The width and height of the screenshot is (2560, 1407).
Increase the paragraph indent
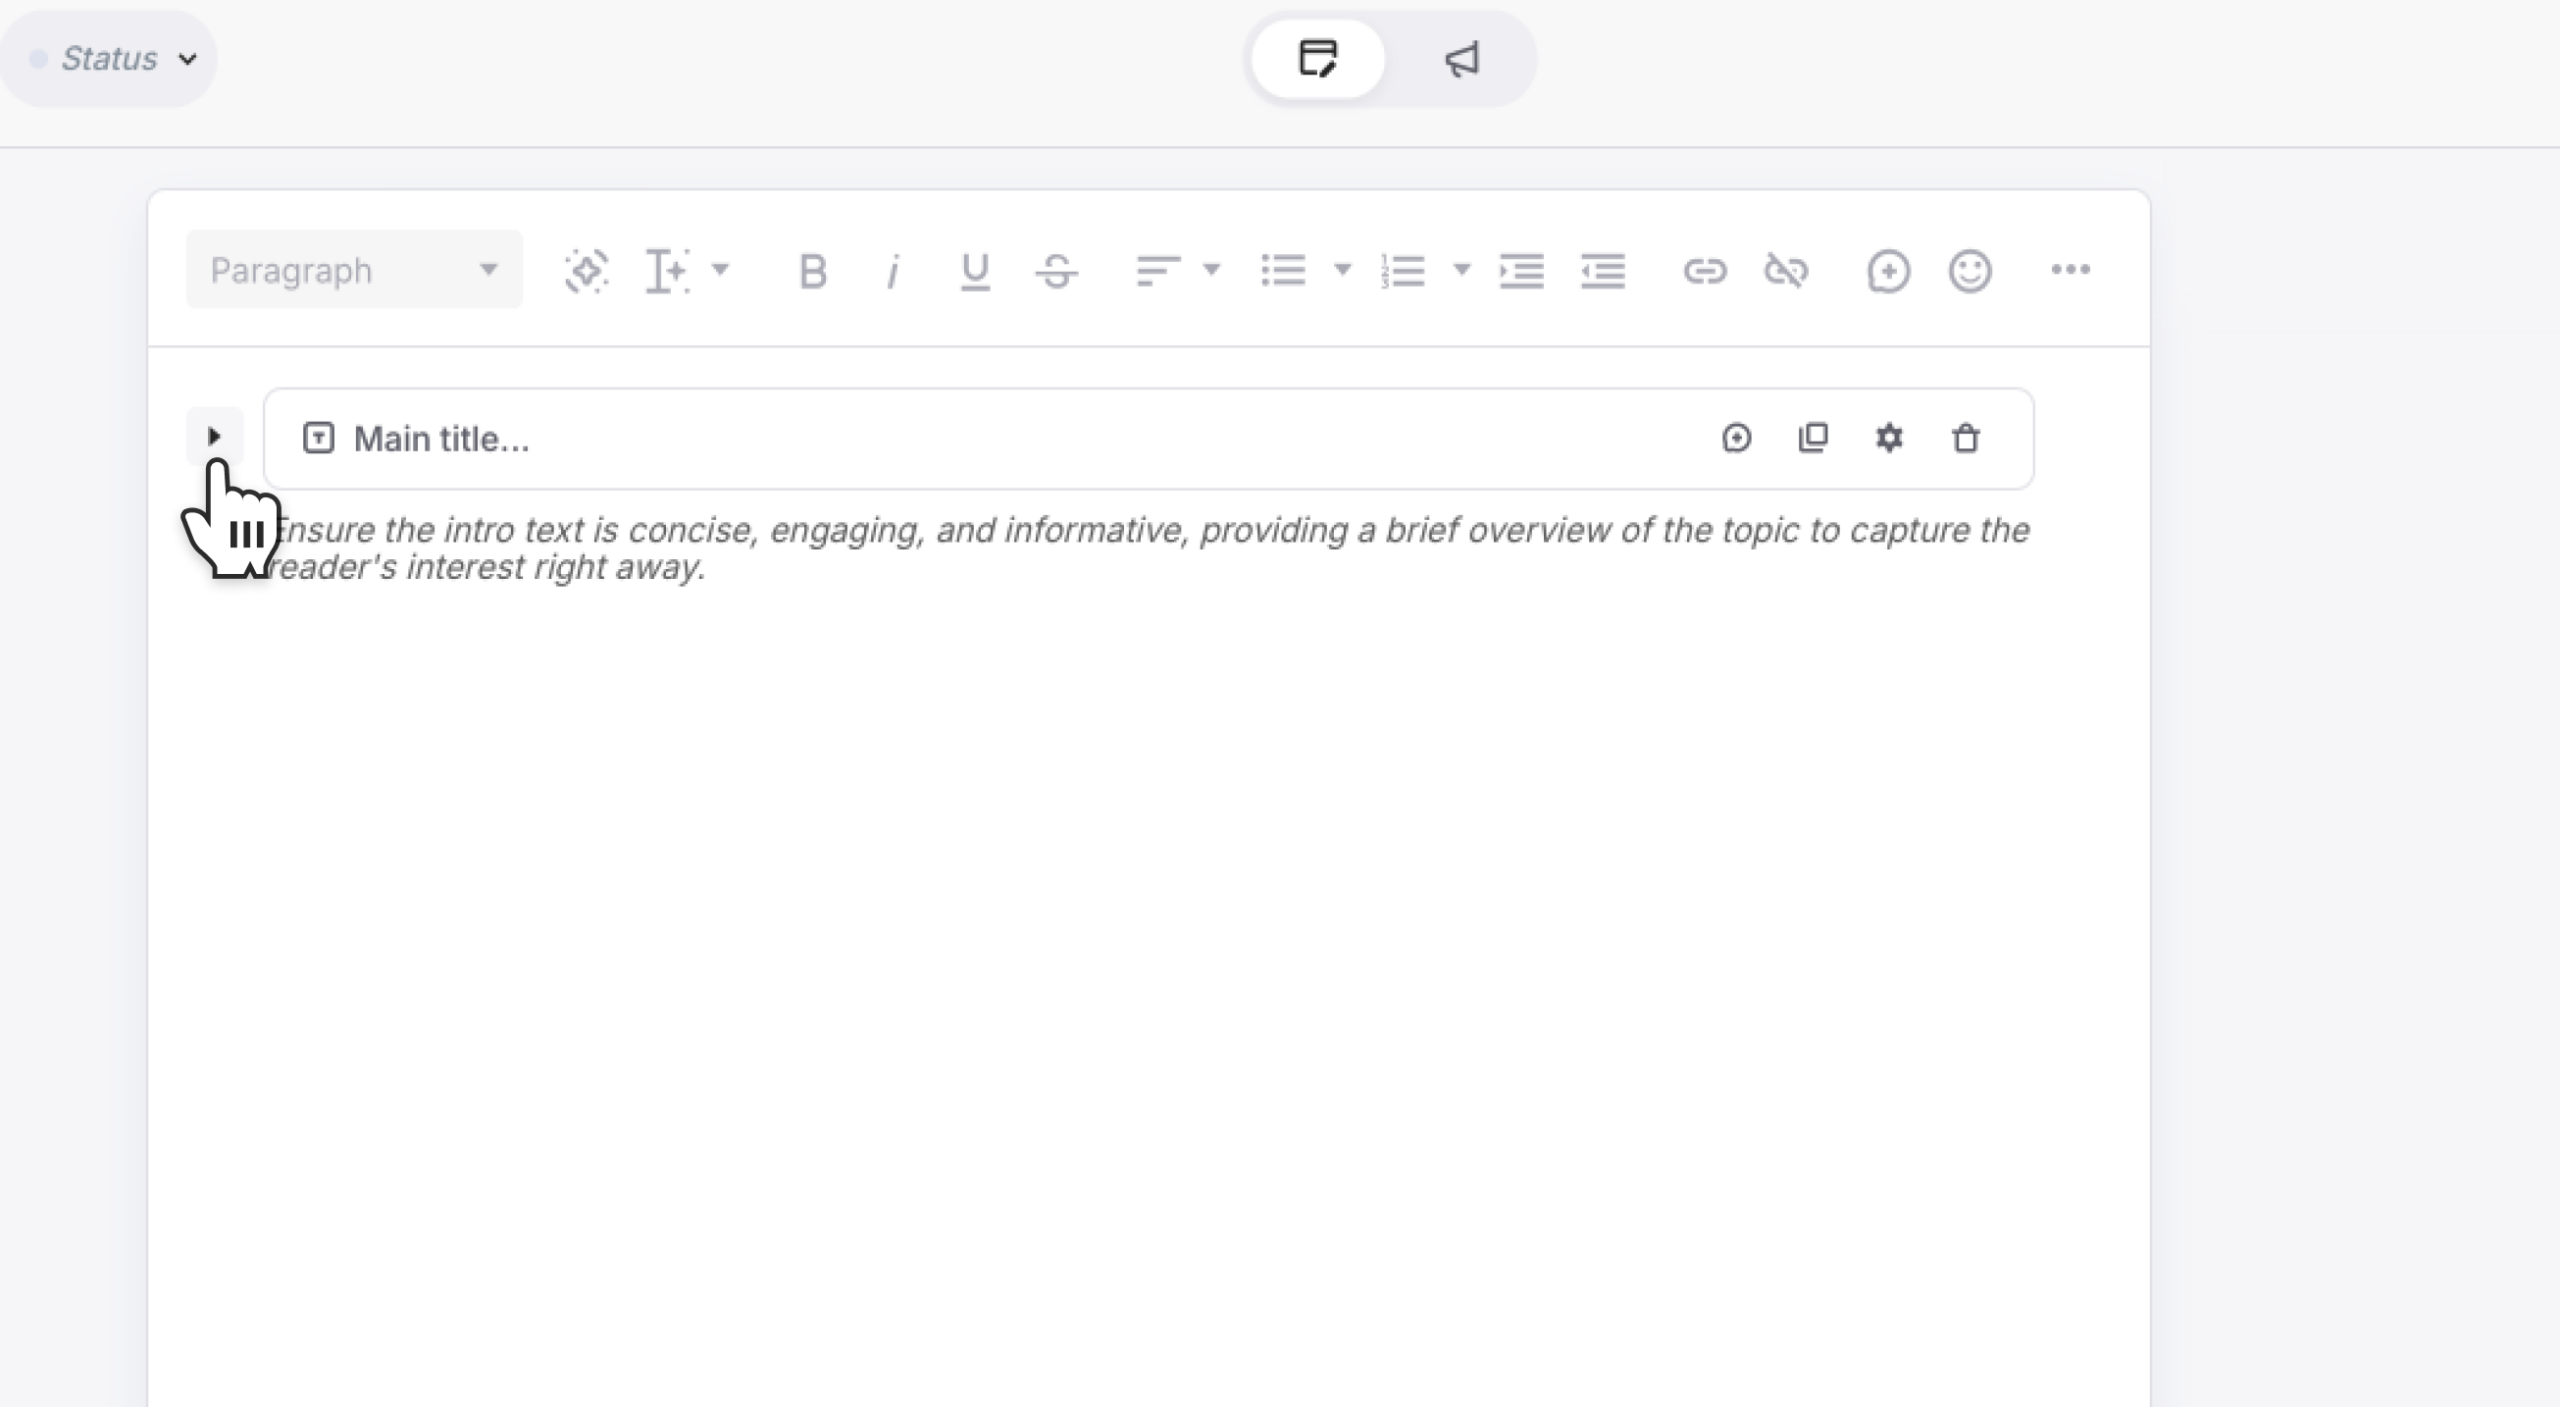pyautogui.click(x=1521, y=269)
